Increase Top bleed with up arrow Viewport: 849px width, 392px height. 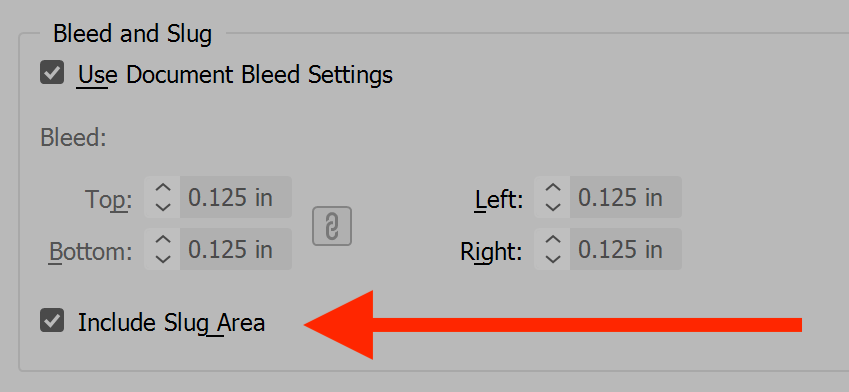[x=162, y=188]
